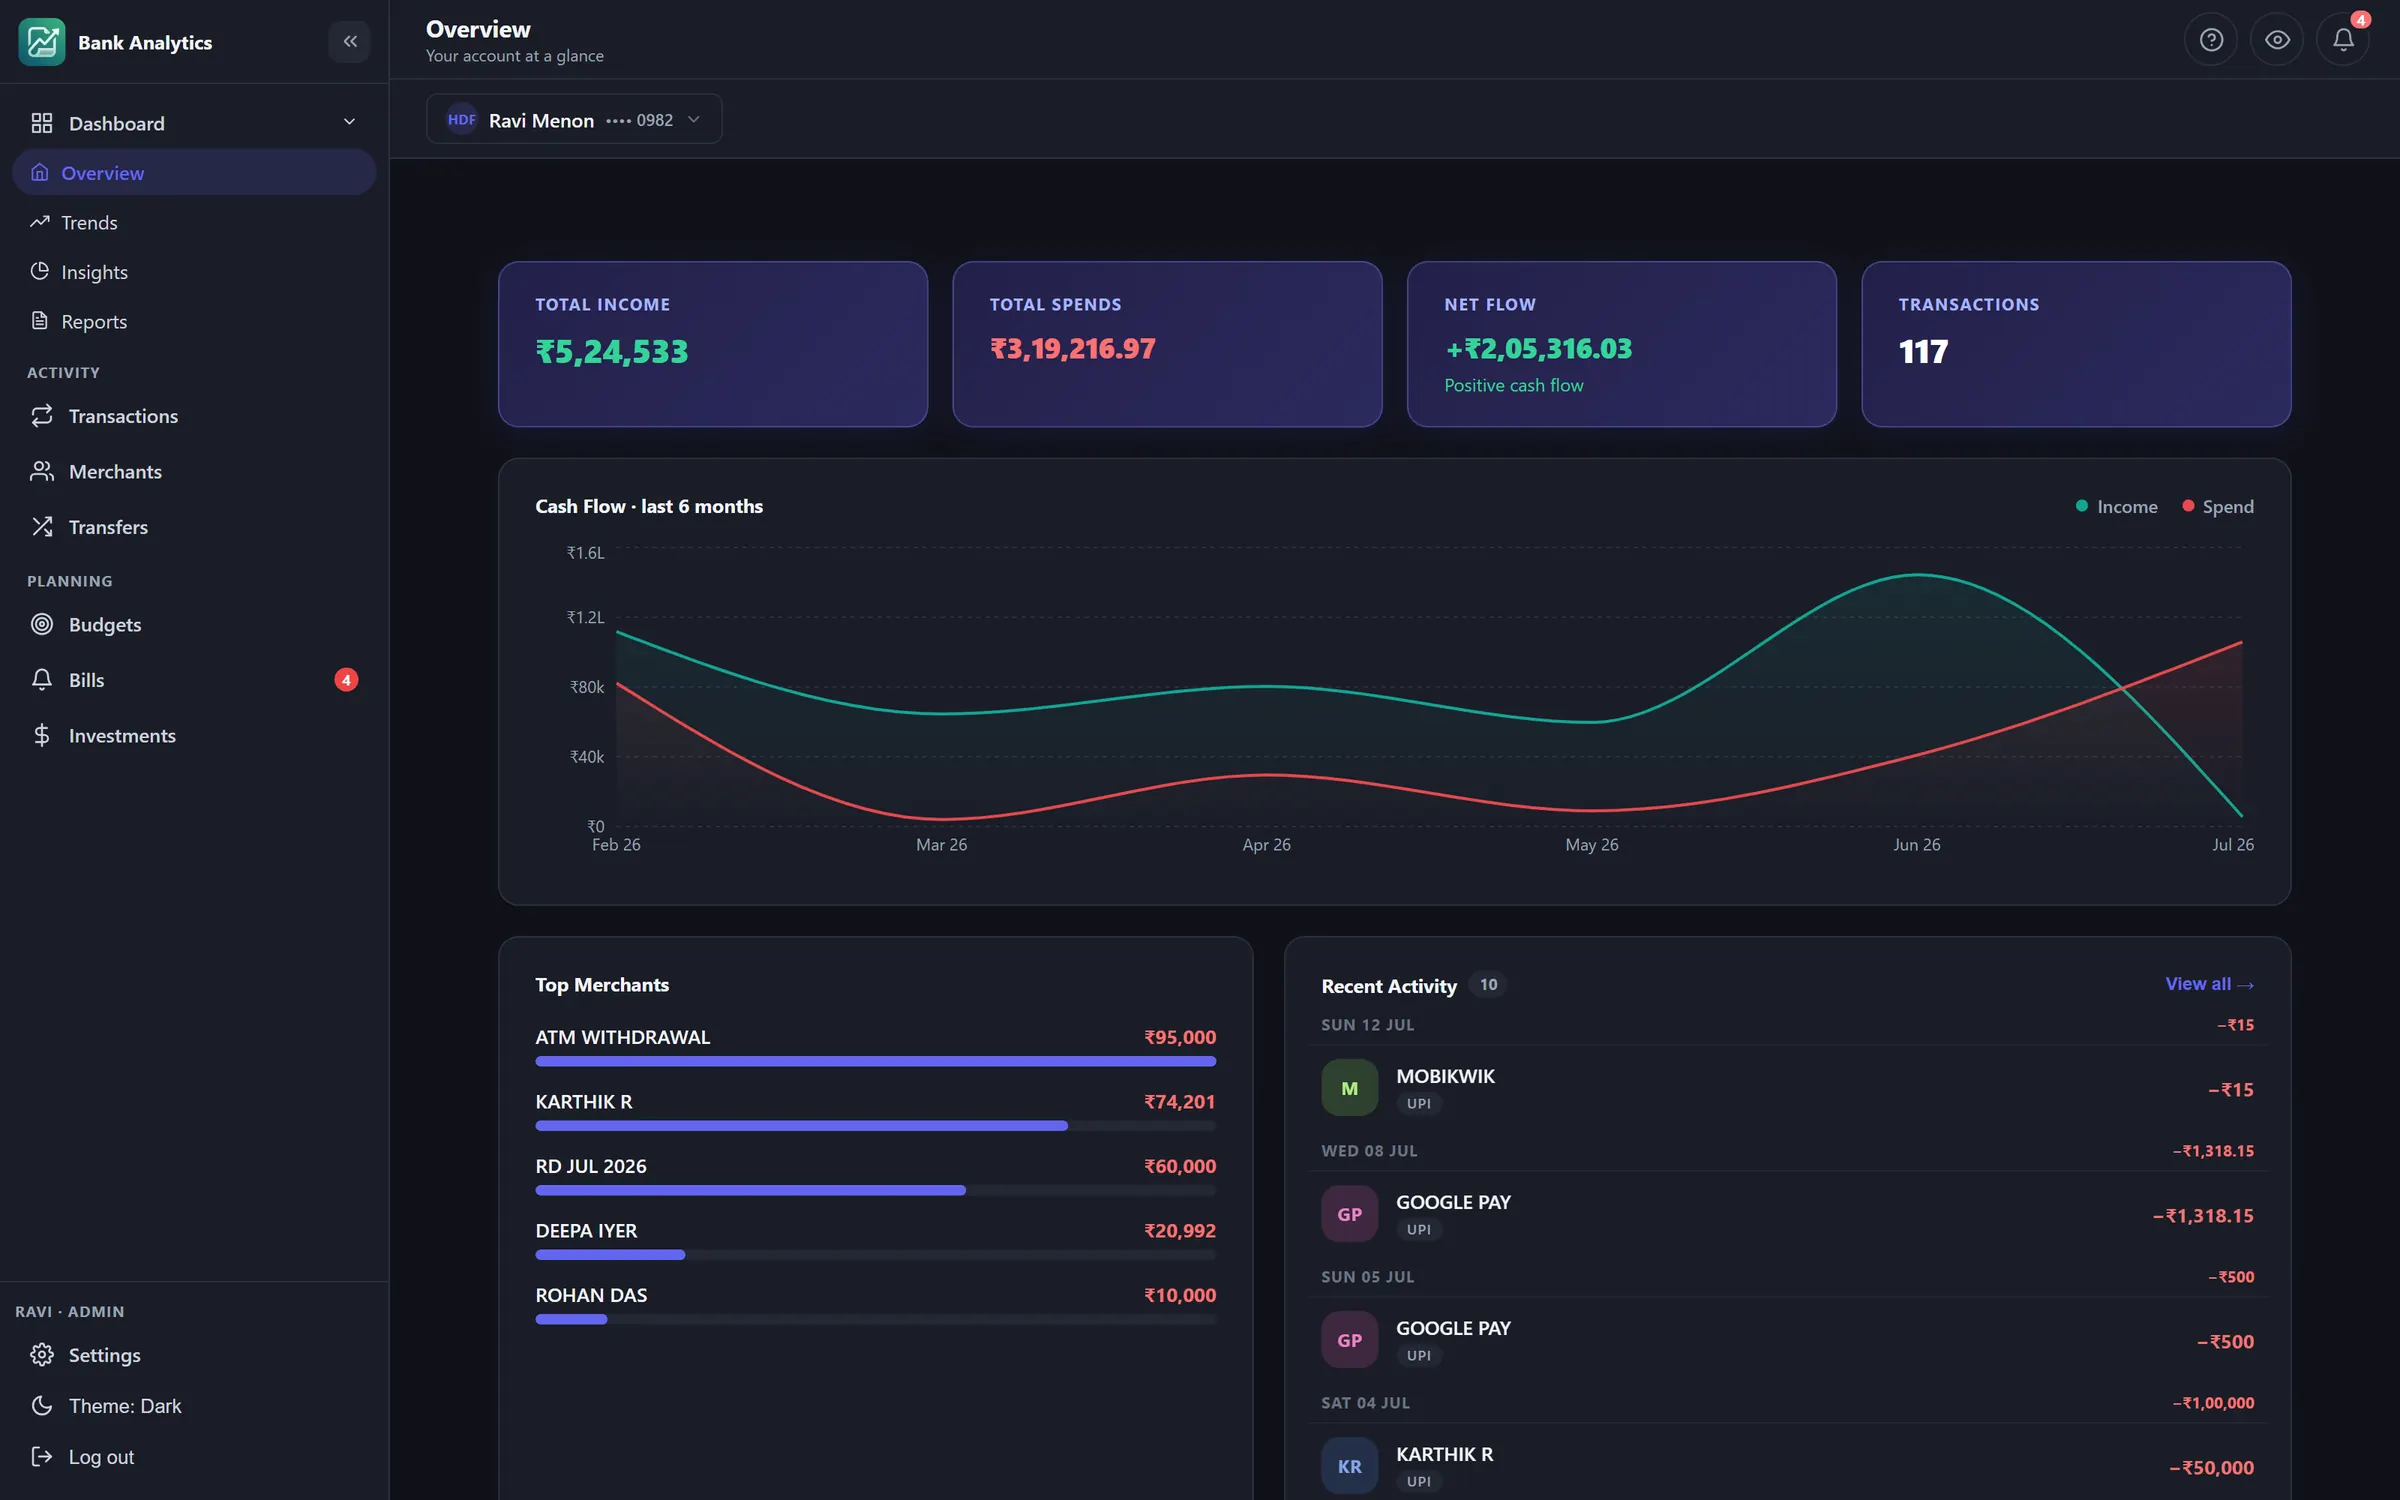Click the Total Spends card
This screenshot has height=1500, width=2400.
[x=1167, y=344]
